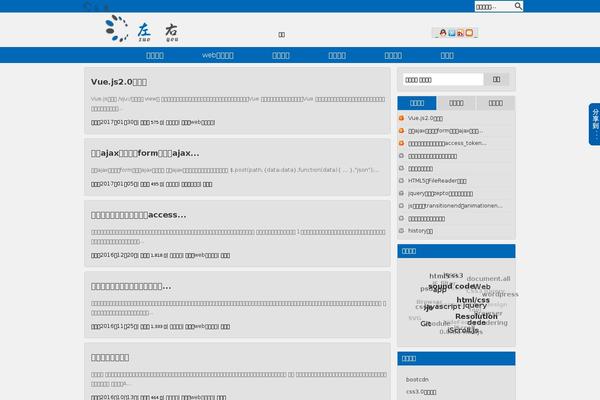Open the ajax form article title

coord(145,153)
